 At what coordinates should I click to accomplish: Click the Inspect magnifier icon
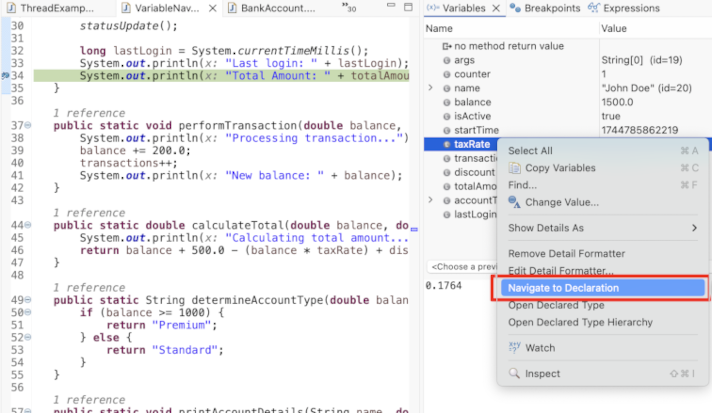(x=515, y=374)
